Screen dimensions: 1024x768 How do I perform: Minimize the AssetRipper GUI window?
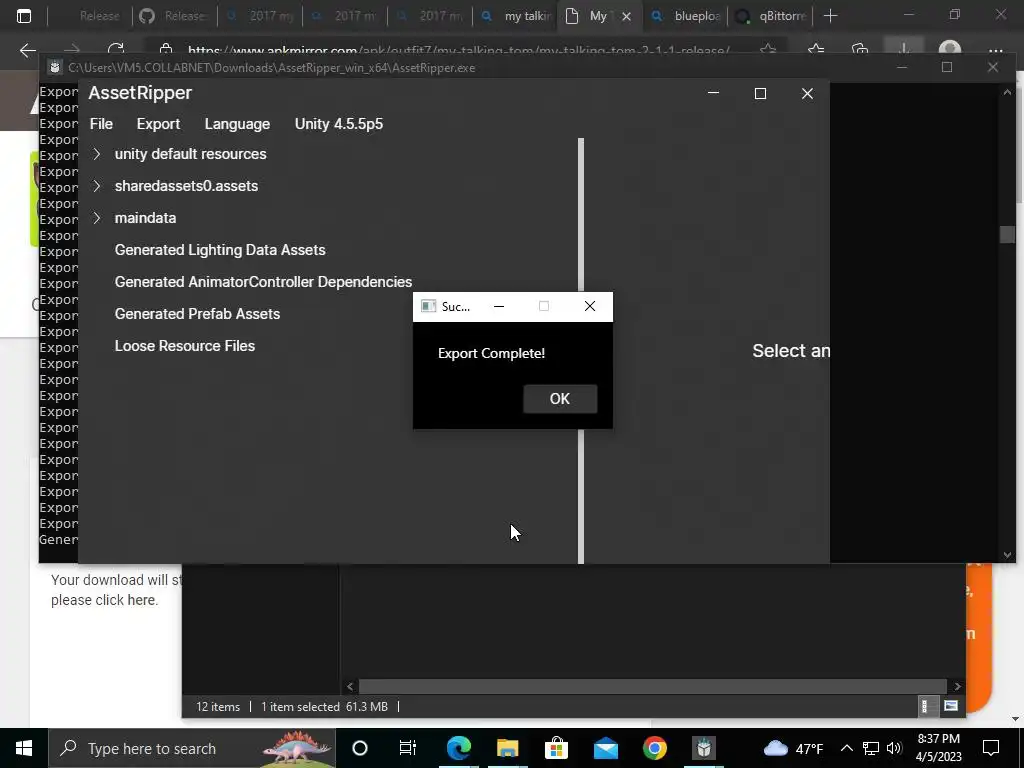(x=713, y=93)
